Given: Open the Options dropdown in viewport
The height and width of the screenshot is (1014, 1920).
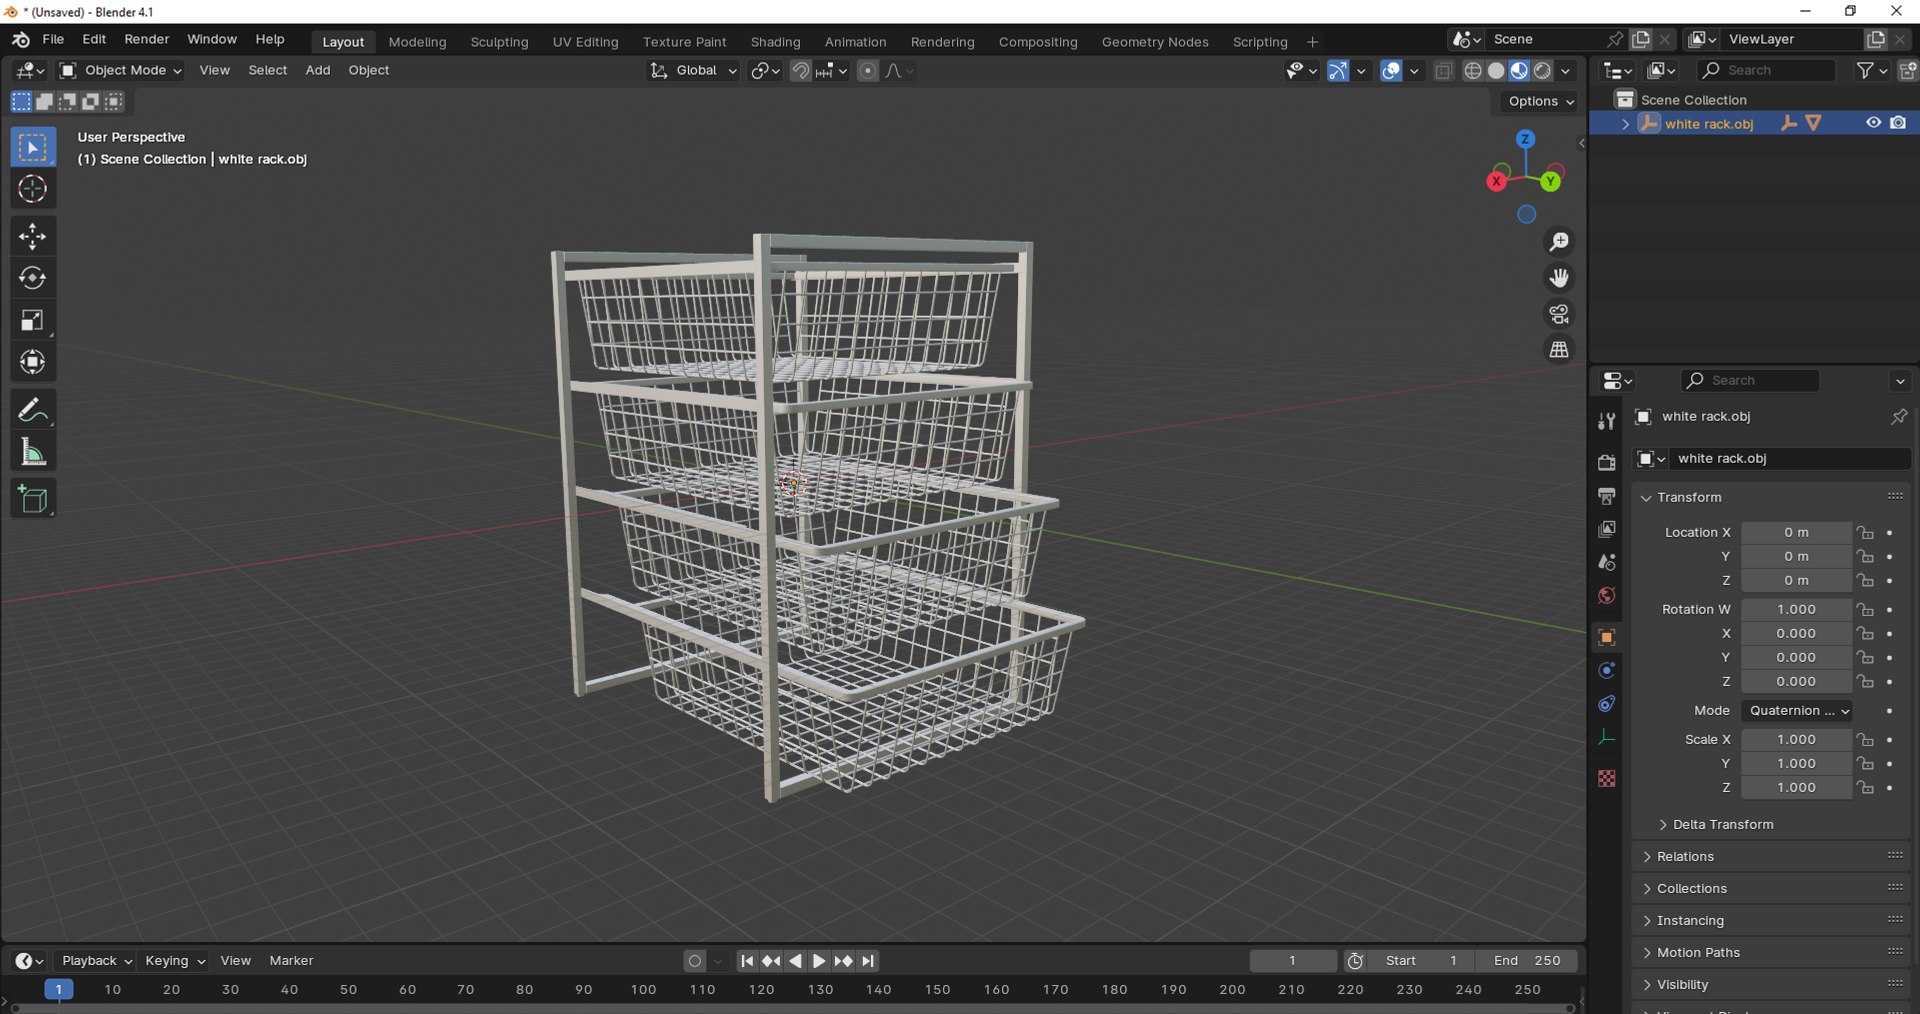Looking at the screenshot, I should tap(1541, 101).
